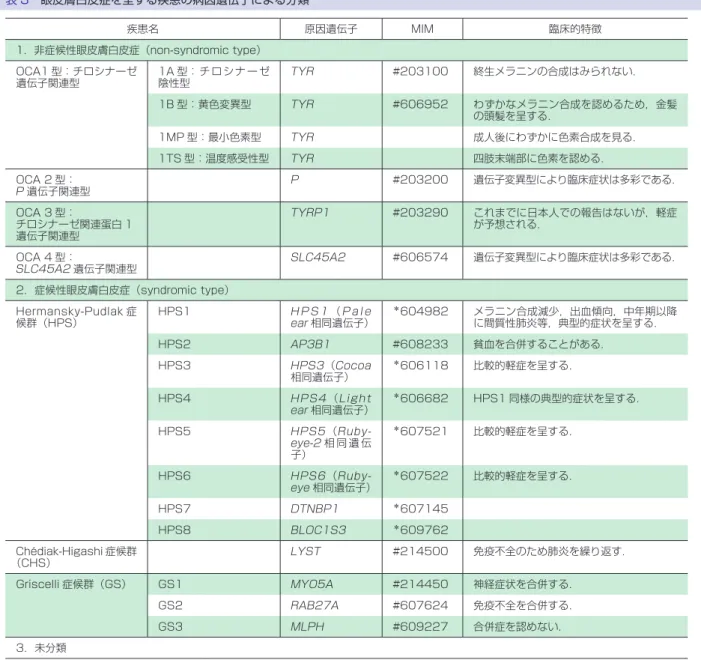Select the non-syndromic type section heading
Viewport: 701px width, 663px height.
(346, 50)
